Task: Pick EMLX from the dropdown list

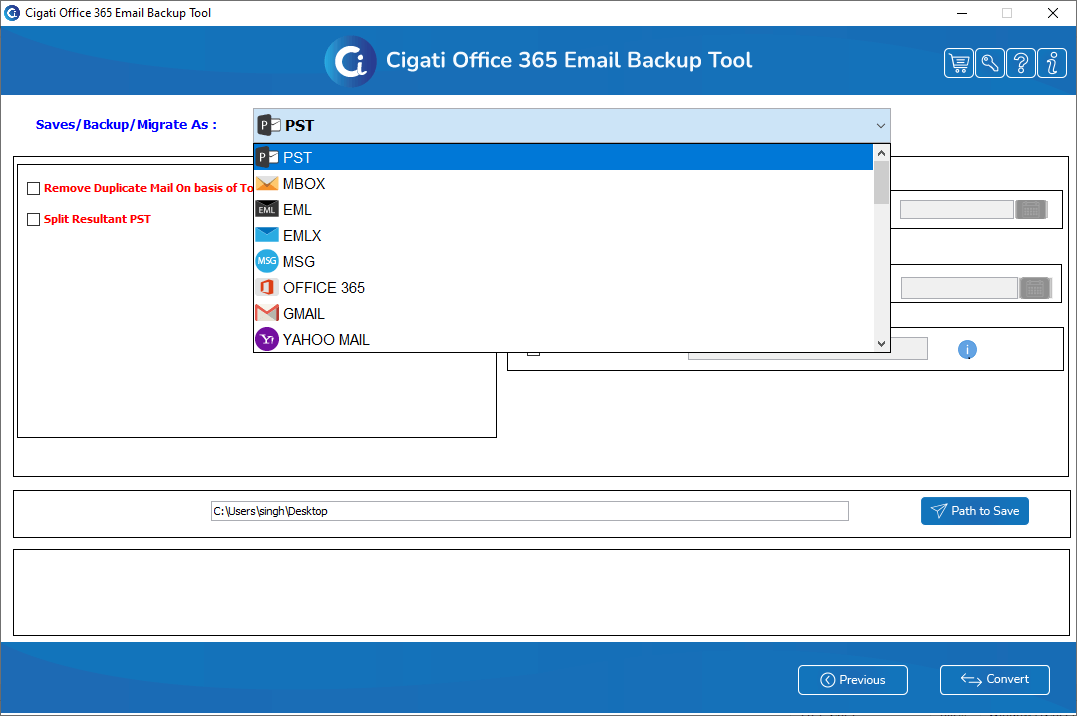Action: pos(563,235)
